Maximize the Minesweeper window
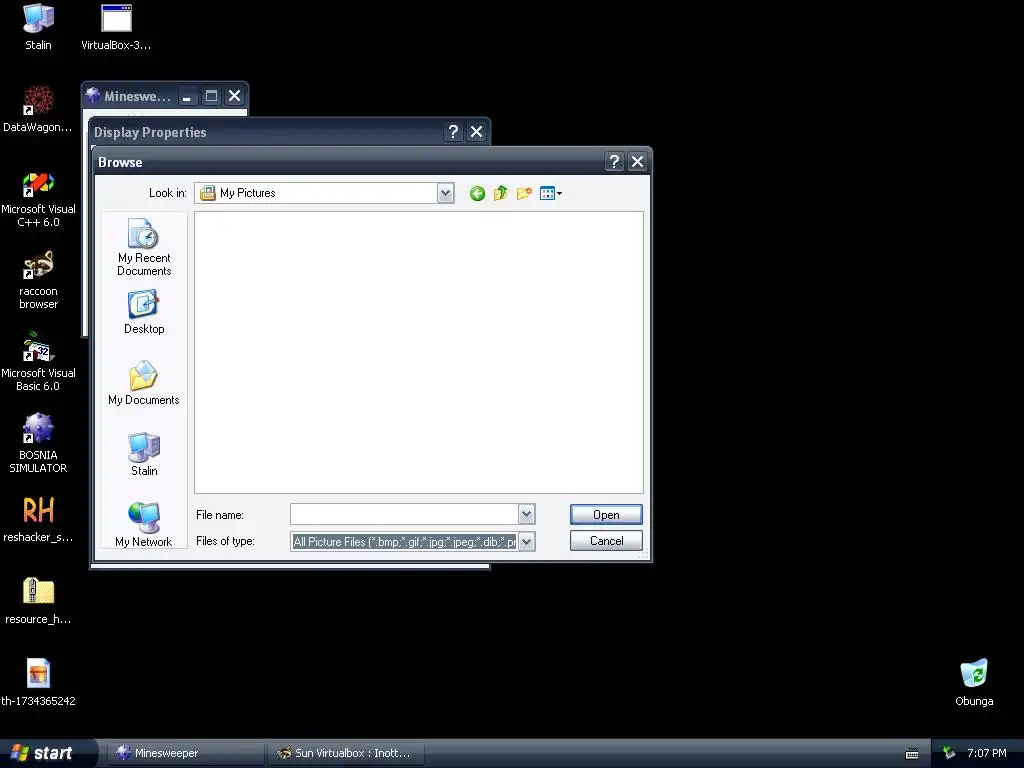Screen dimensions: 1024x768 tap(211, 97)
